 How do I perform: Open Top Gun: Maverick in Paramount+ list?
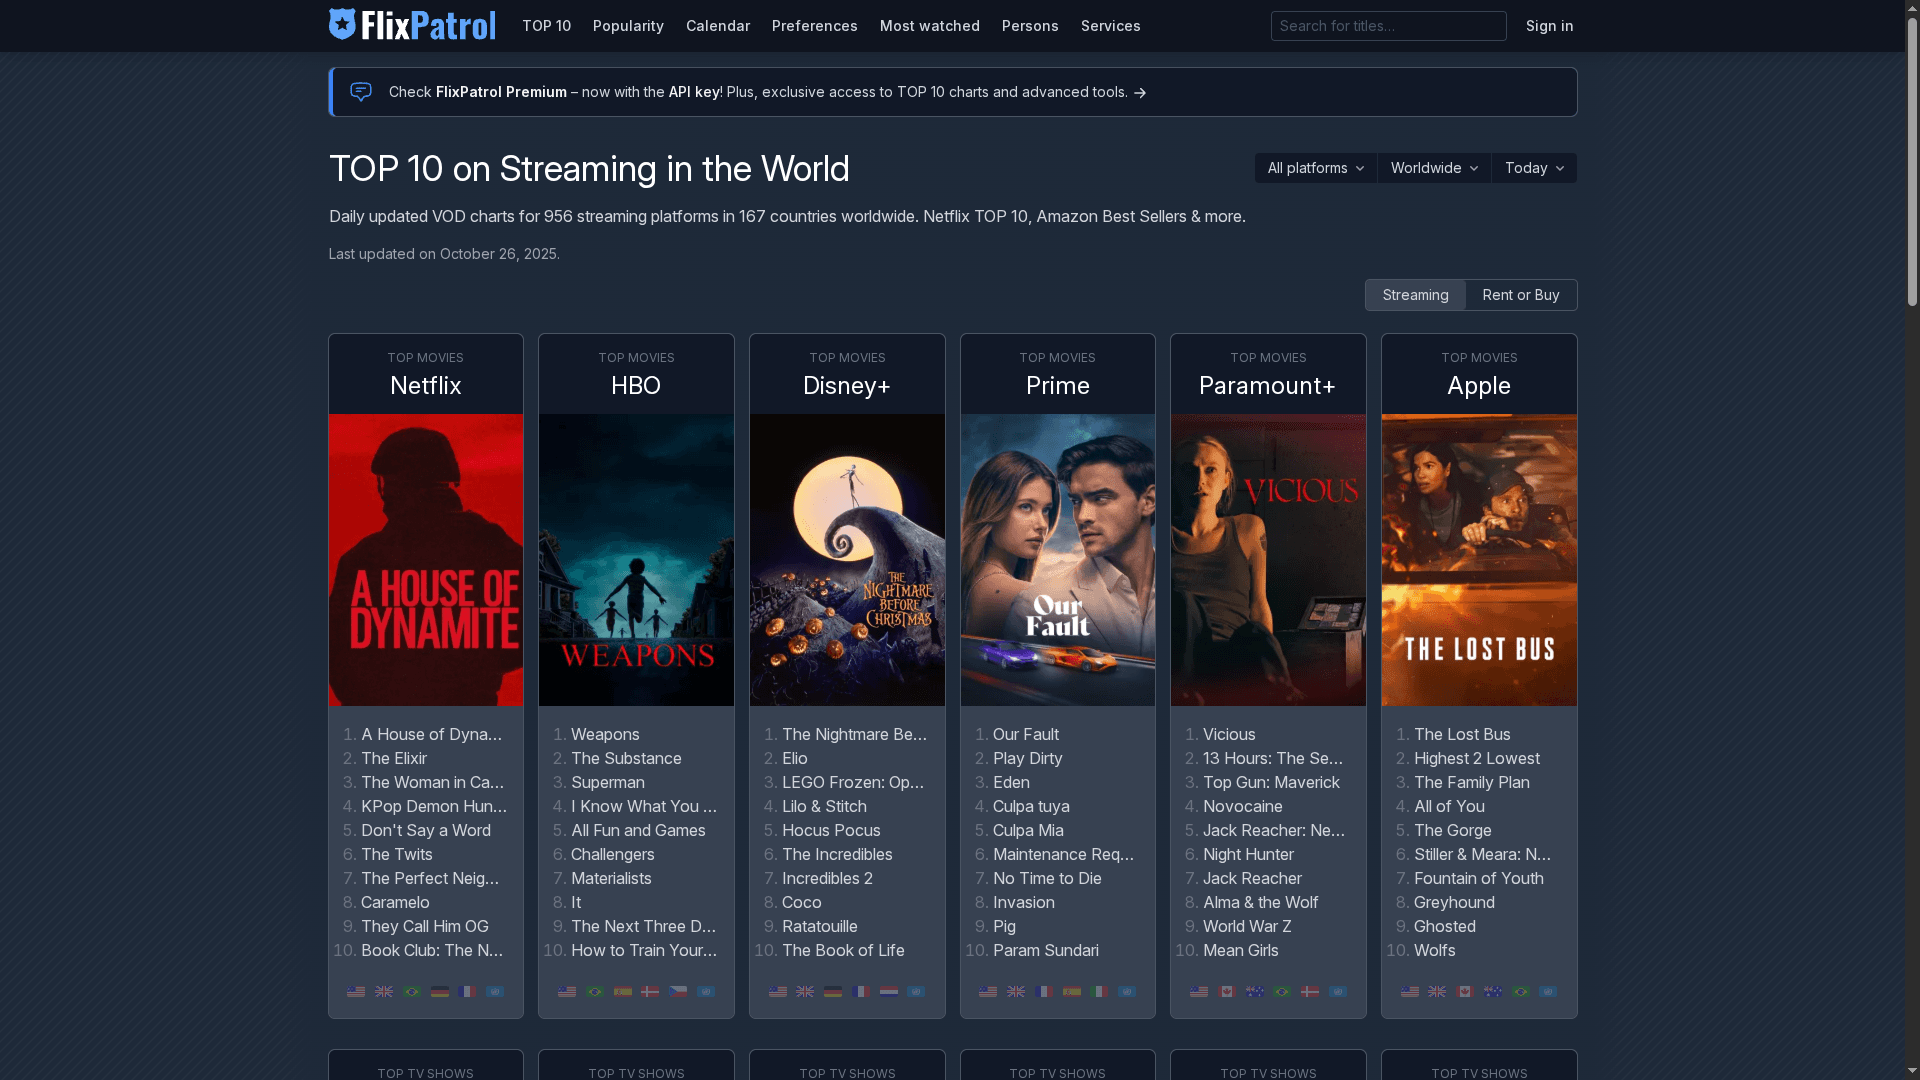coord(1271,782)
